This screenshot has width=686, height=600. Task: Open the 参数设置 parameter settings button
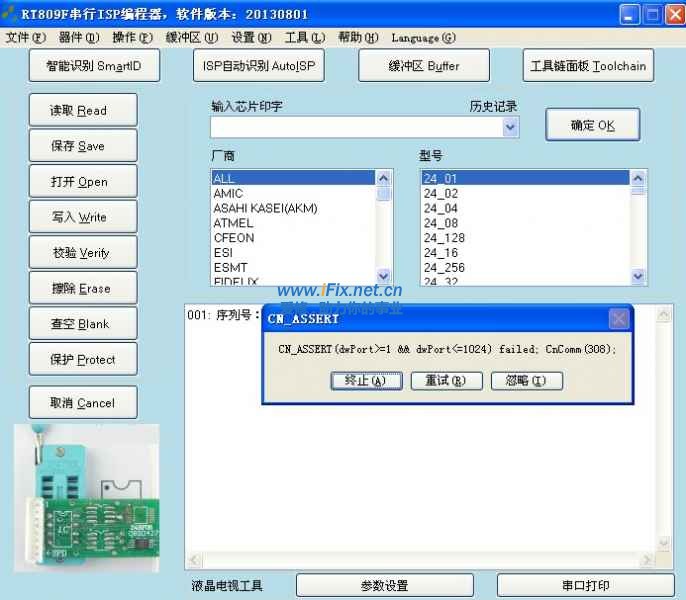click(385, 585)
